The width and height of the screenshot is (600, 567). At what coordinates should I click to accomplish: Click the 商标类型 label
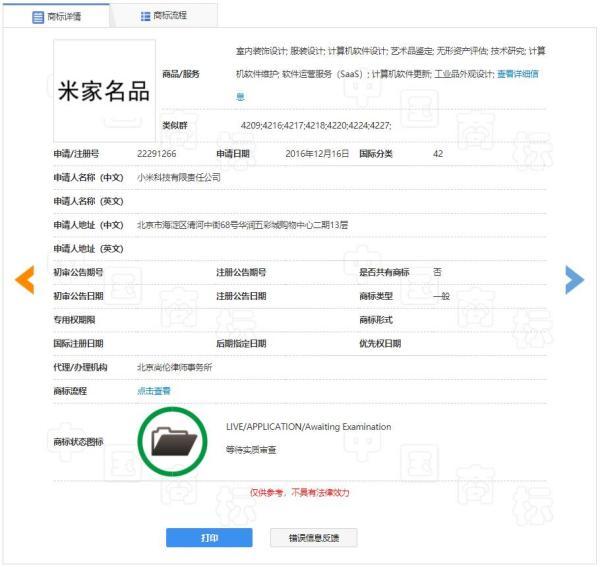click(376, 296)
